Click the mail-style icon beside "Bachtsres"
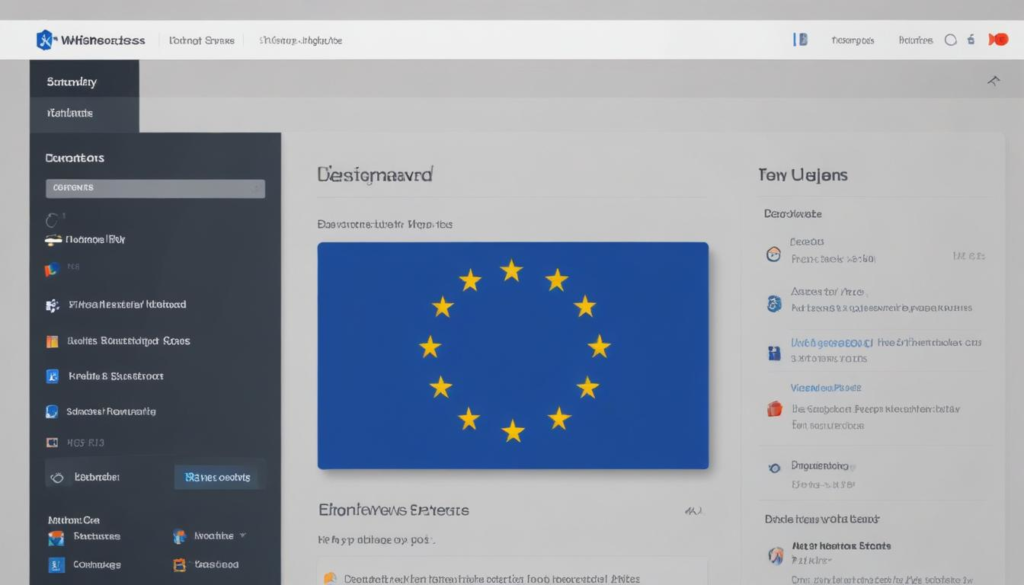This screenshot has height=585, width=1024. pyautogui.click(x=56, y=537)
